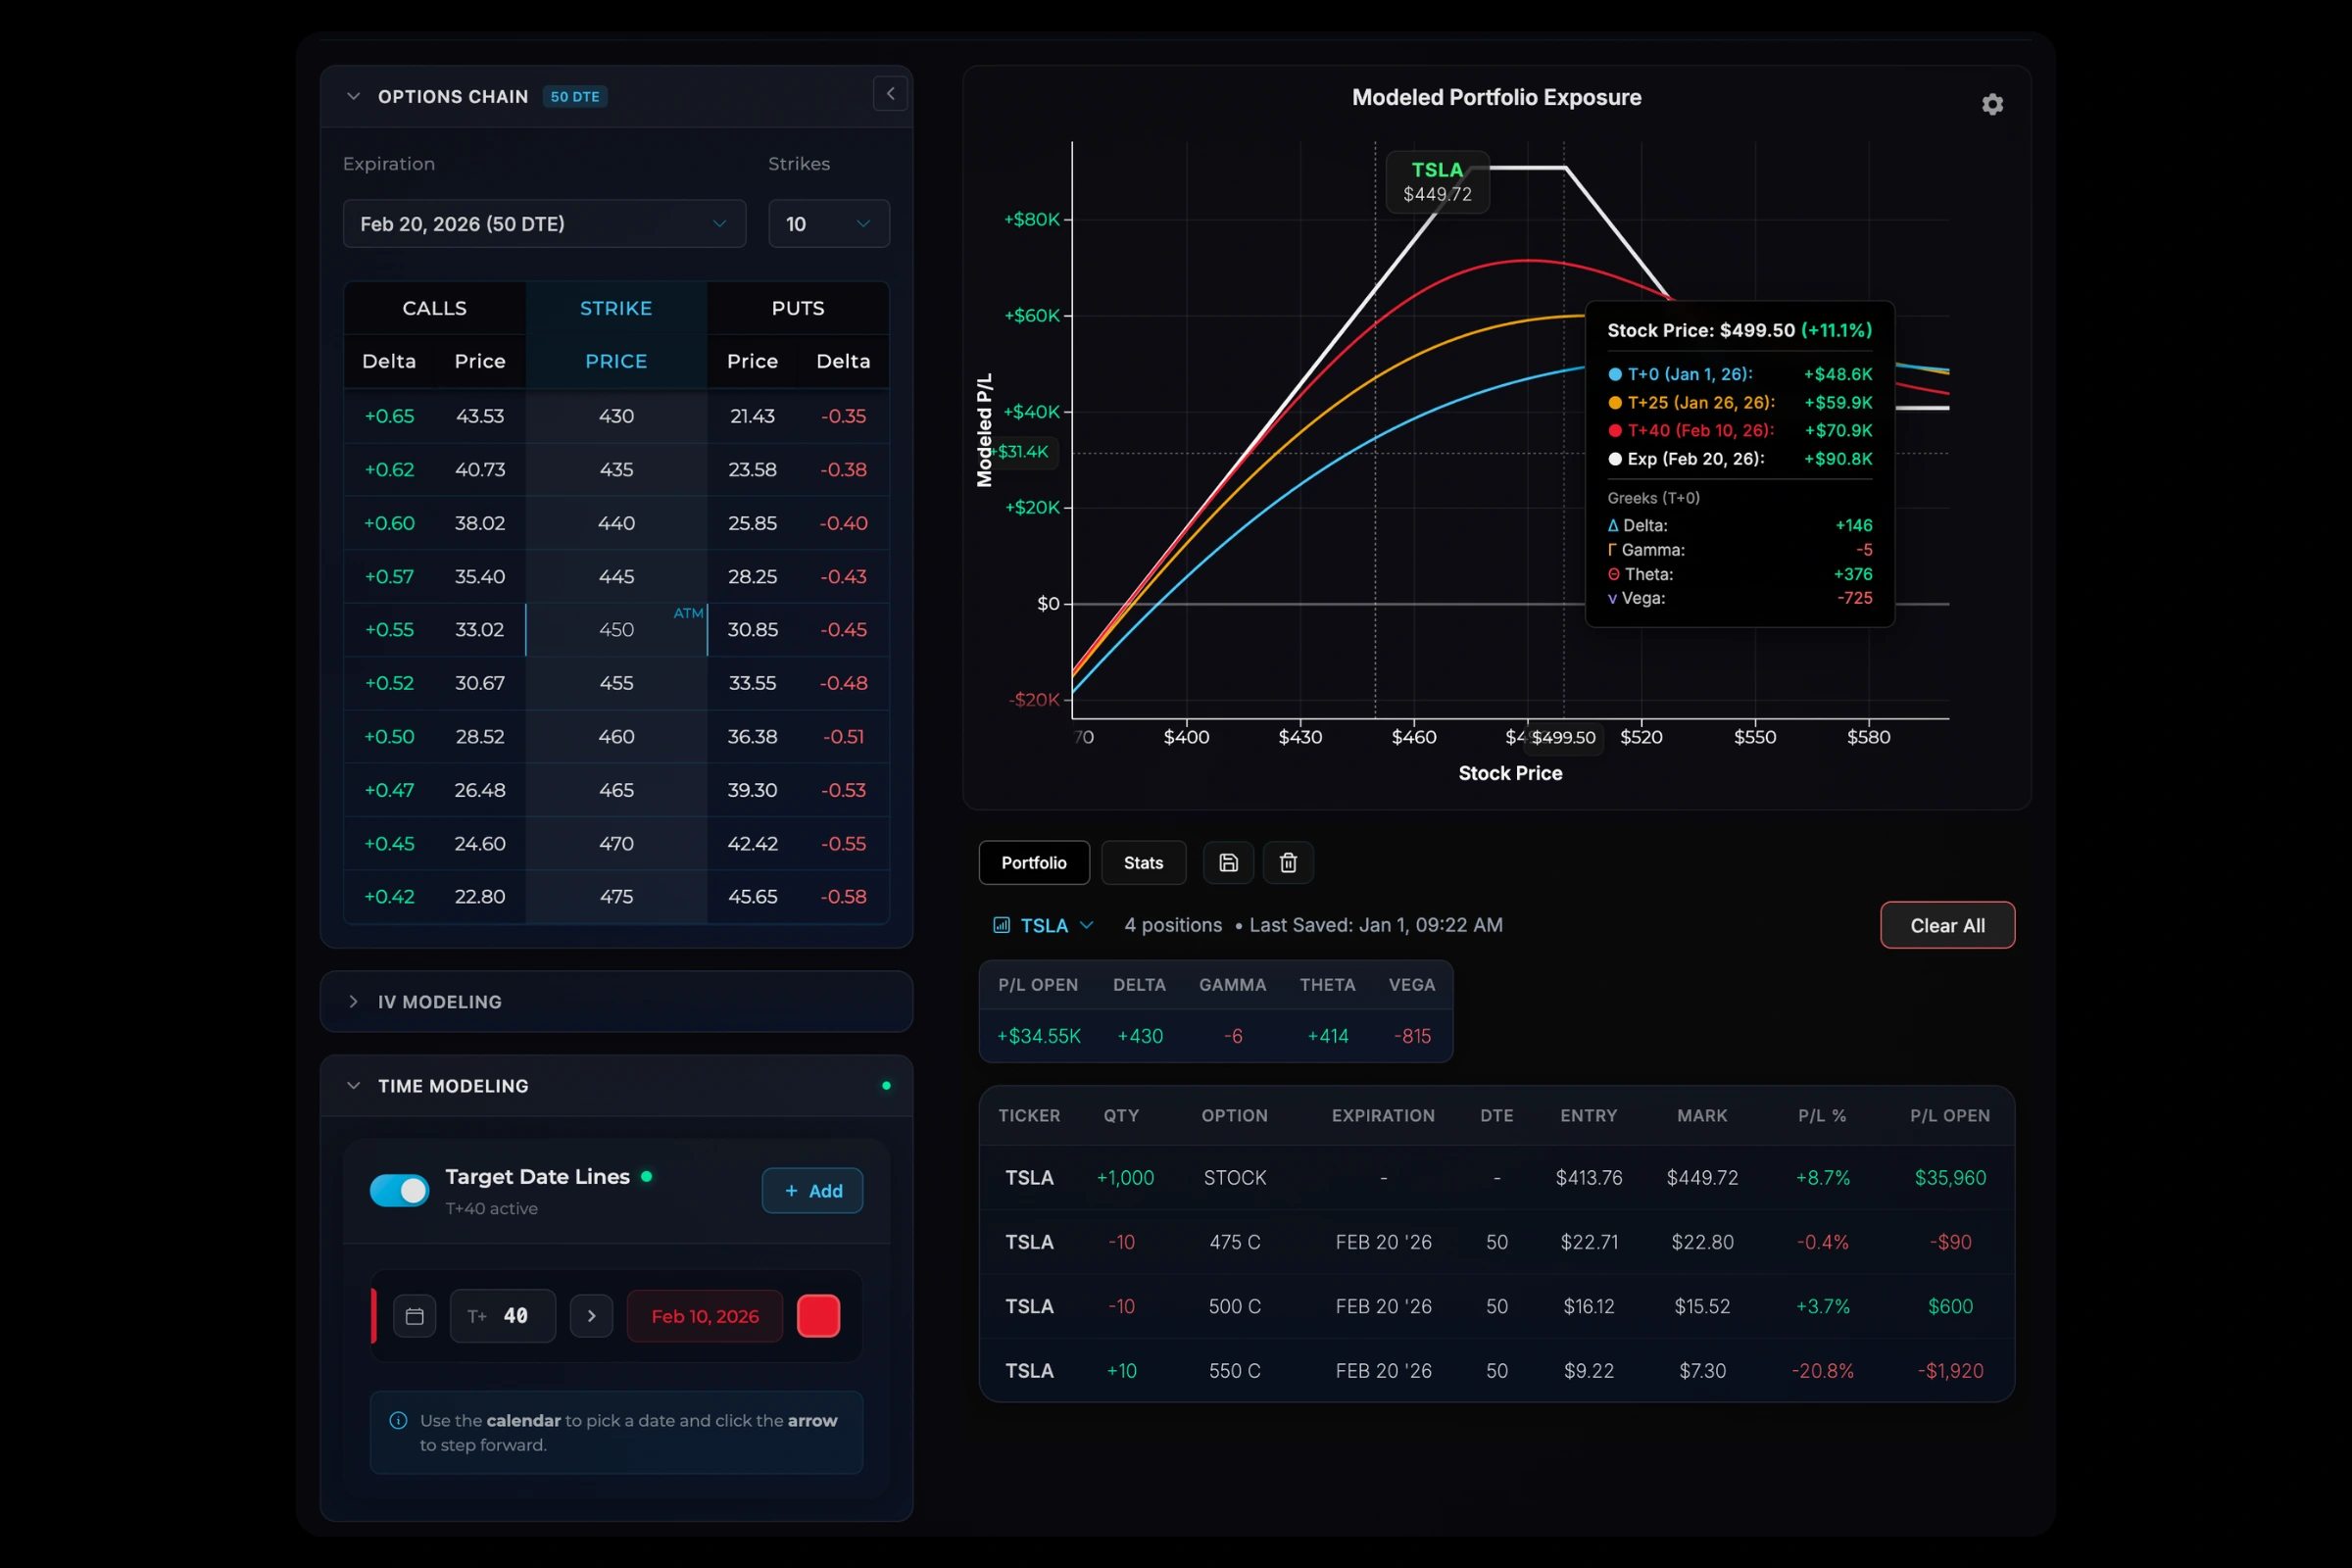
Task: Delete the portfolio via the trash icon
Action: [1288, 862]
